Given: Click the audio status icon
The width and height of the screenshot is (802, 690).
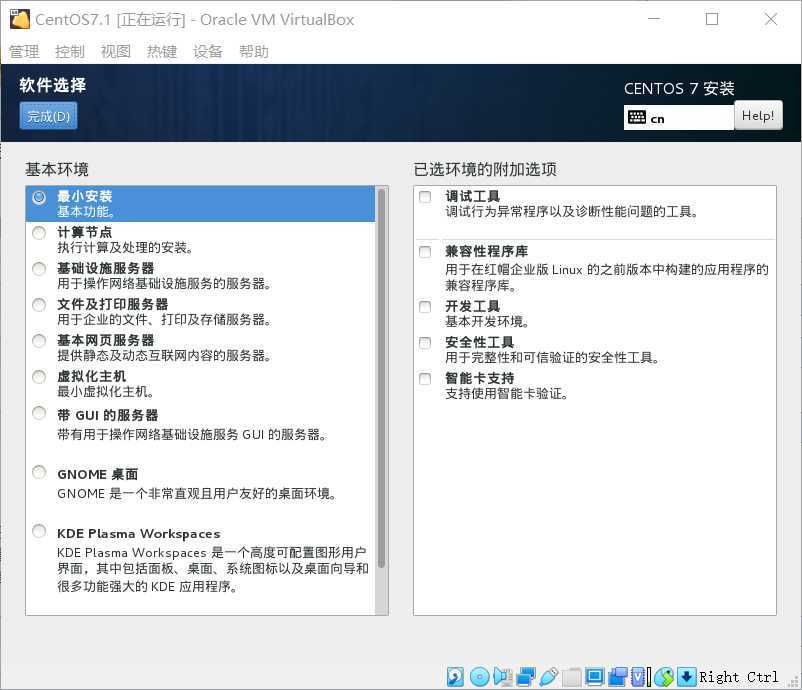Looking at the screenshot, I should (x=503, y=677).
